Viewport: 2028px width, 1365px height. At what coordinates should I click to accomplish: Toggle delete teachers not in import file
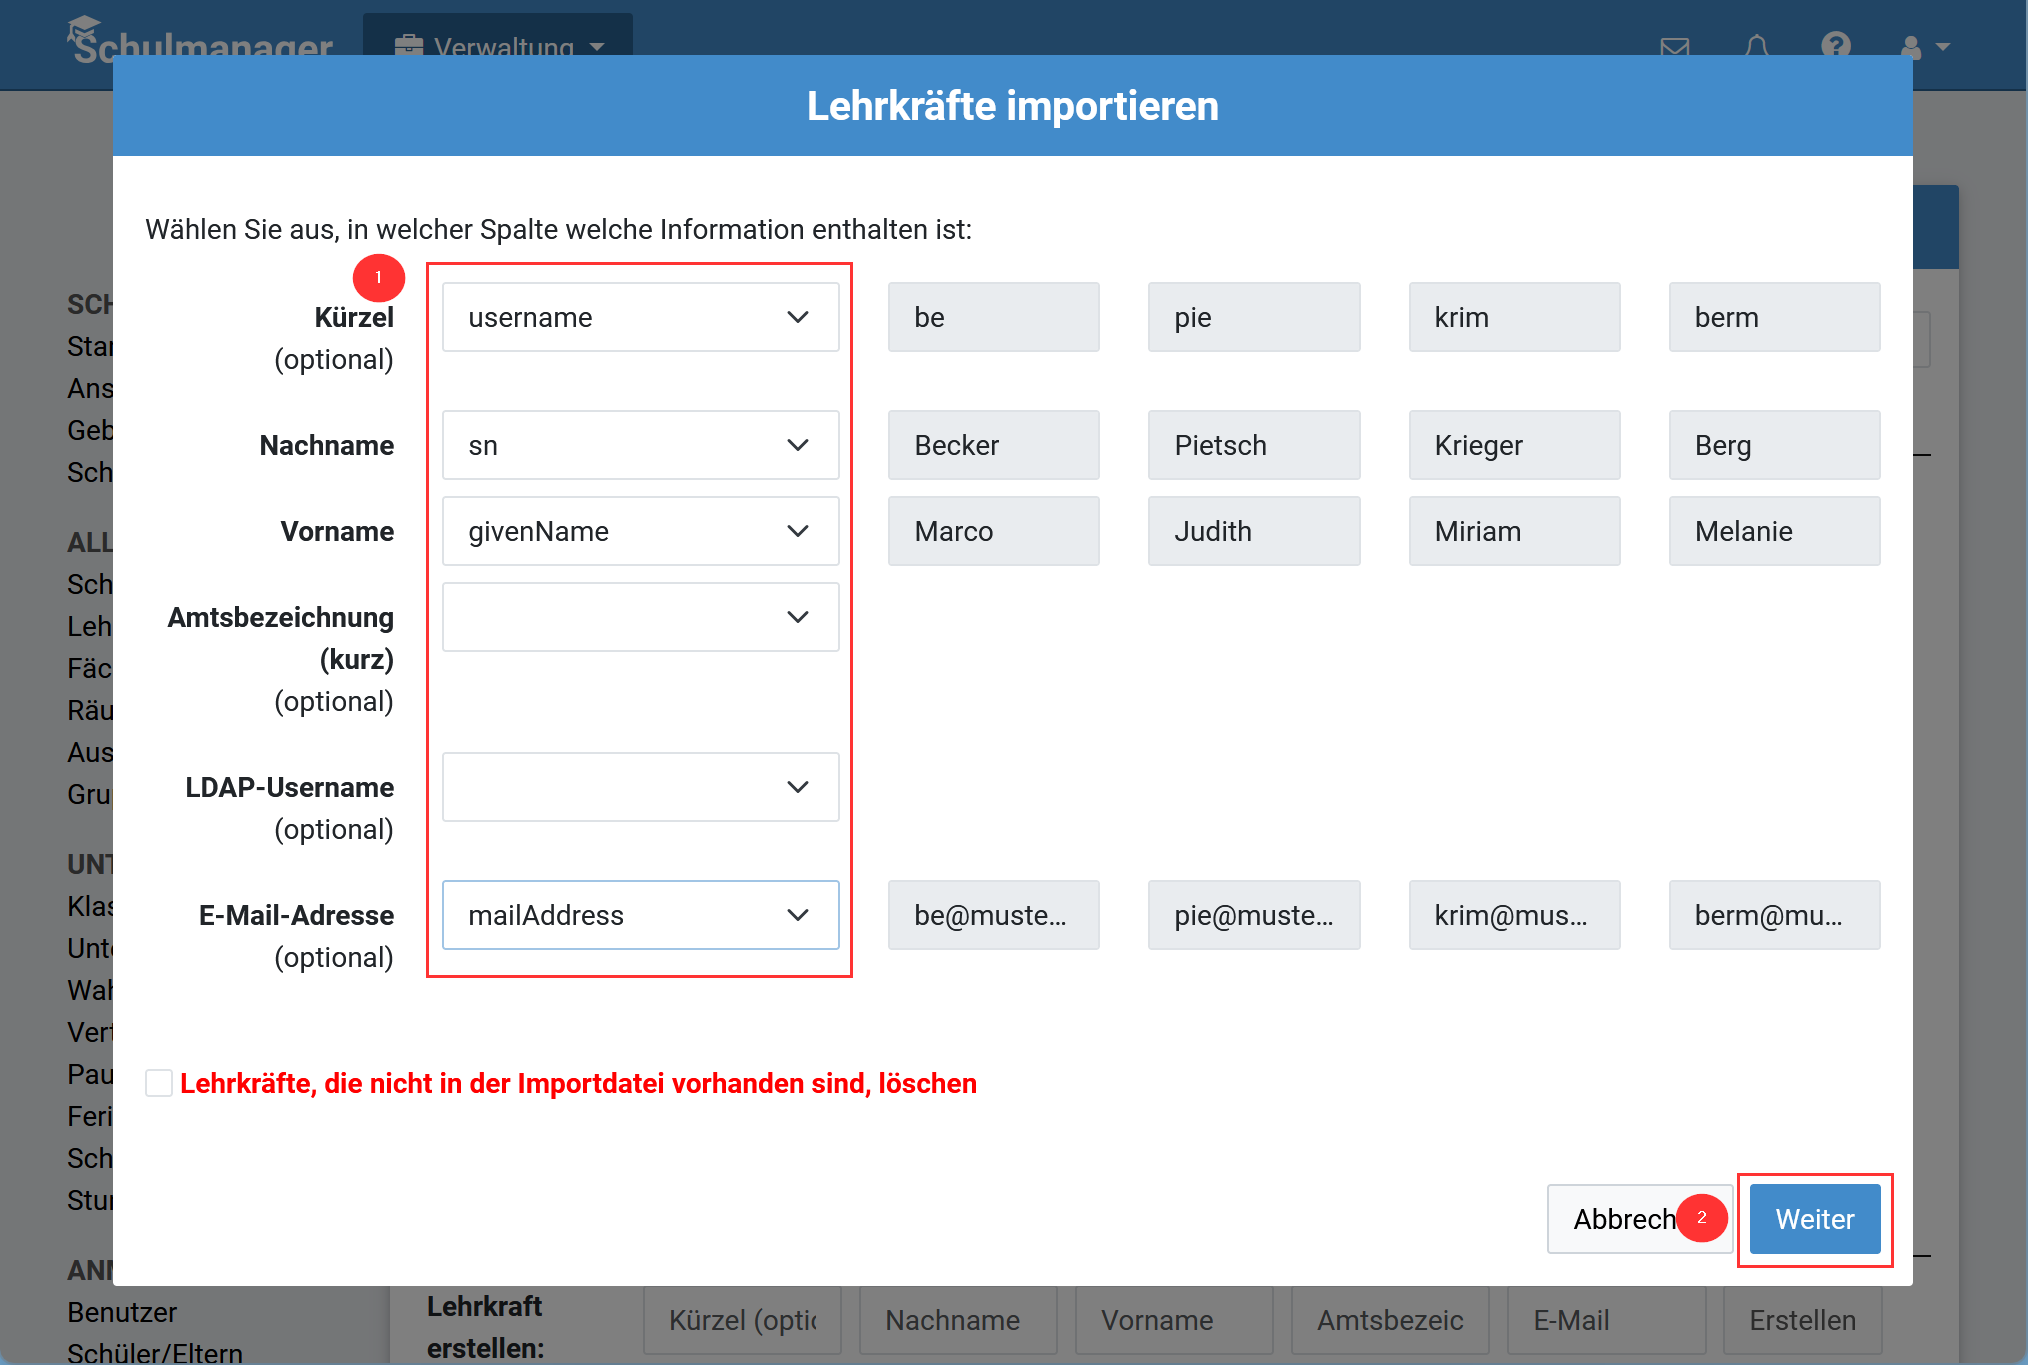click(160, 1085)
